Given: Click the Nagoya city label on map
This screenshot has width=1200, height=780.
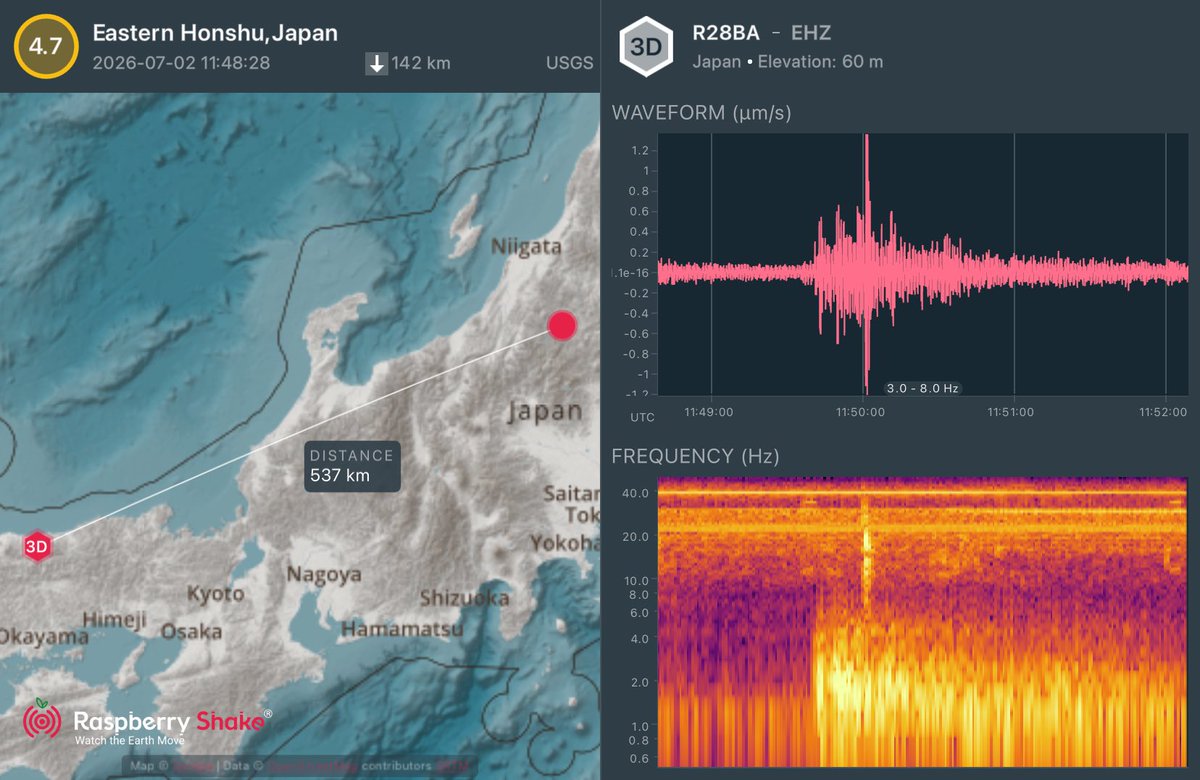Looking at the screenshot, I should (323, 575).
